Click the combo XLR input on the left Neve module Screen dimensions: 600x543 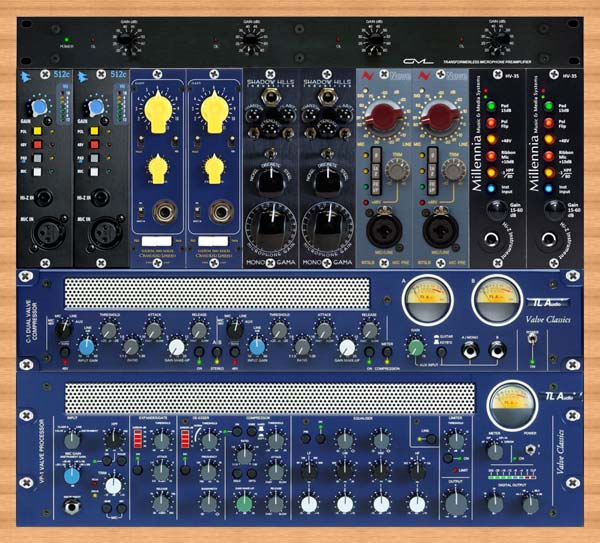click(x=384, y=231)
